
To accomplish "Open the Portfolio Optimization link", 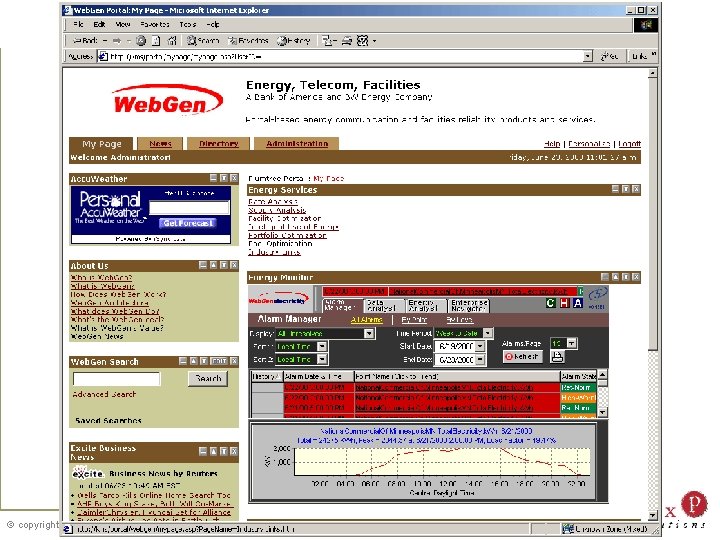I will coord(287,235).
